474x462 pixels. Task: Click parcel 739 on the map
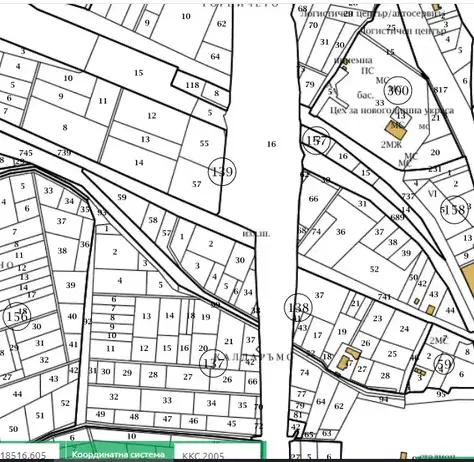[64, 153]
